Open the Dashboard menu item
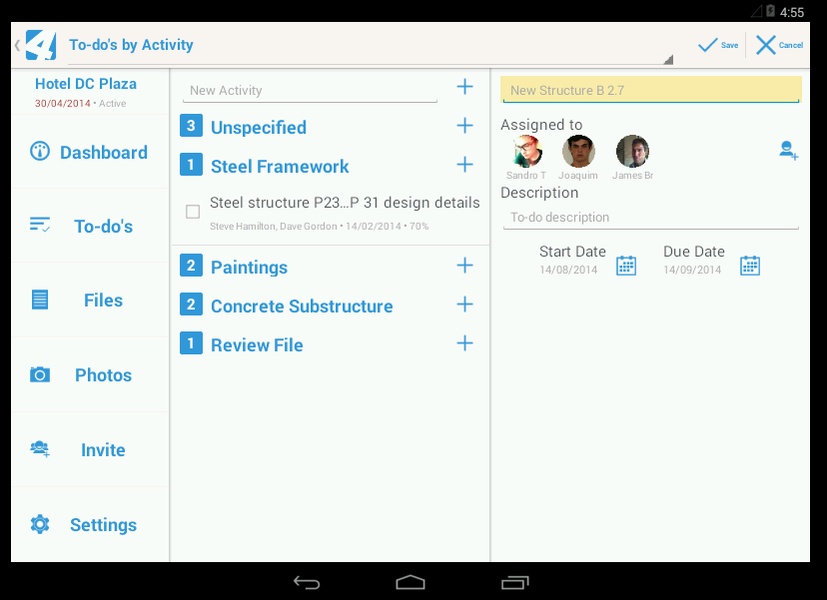Image resolution: width=827 pixels, height=600 pixels. coord(90,152)
